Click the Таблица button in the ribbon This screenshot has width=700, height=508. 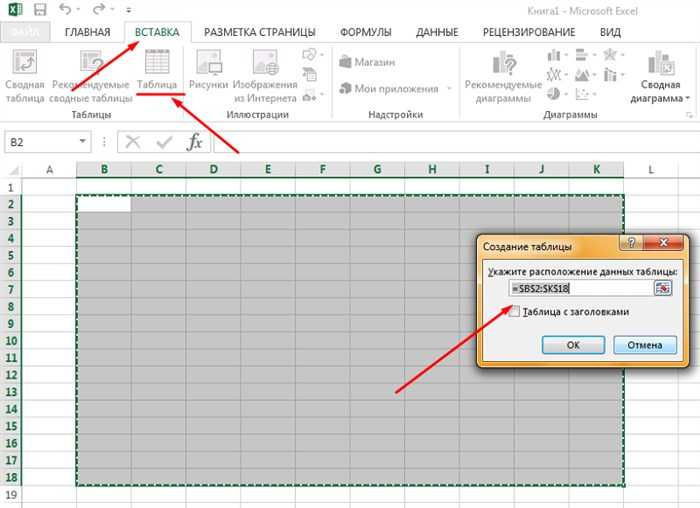(x=157, y=69)
